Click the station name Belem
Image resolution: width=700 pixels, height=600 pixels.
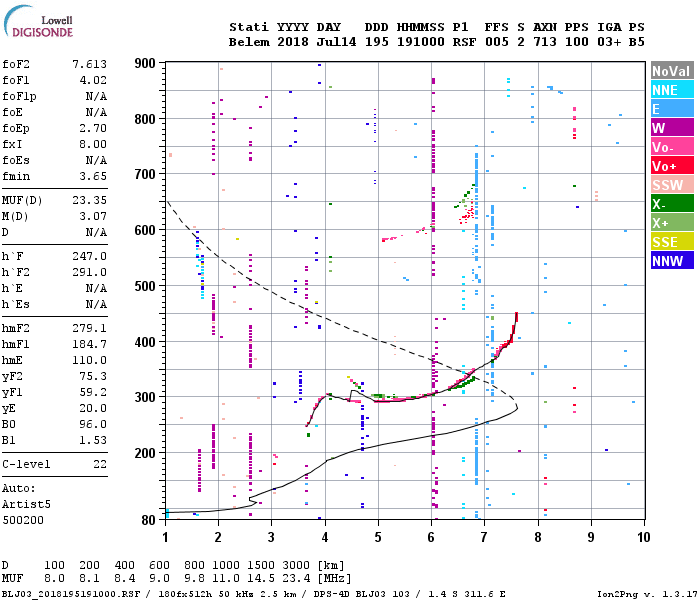249,42
